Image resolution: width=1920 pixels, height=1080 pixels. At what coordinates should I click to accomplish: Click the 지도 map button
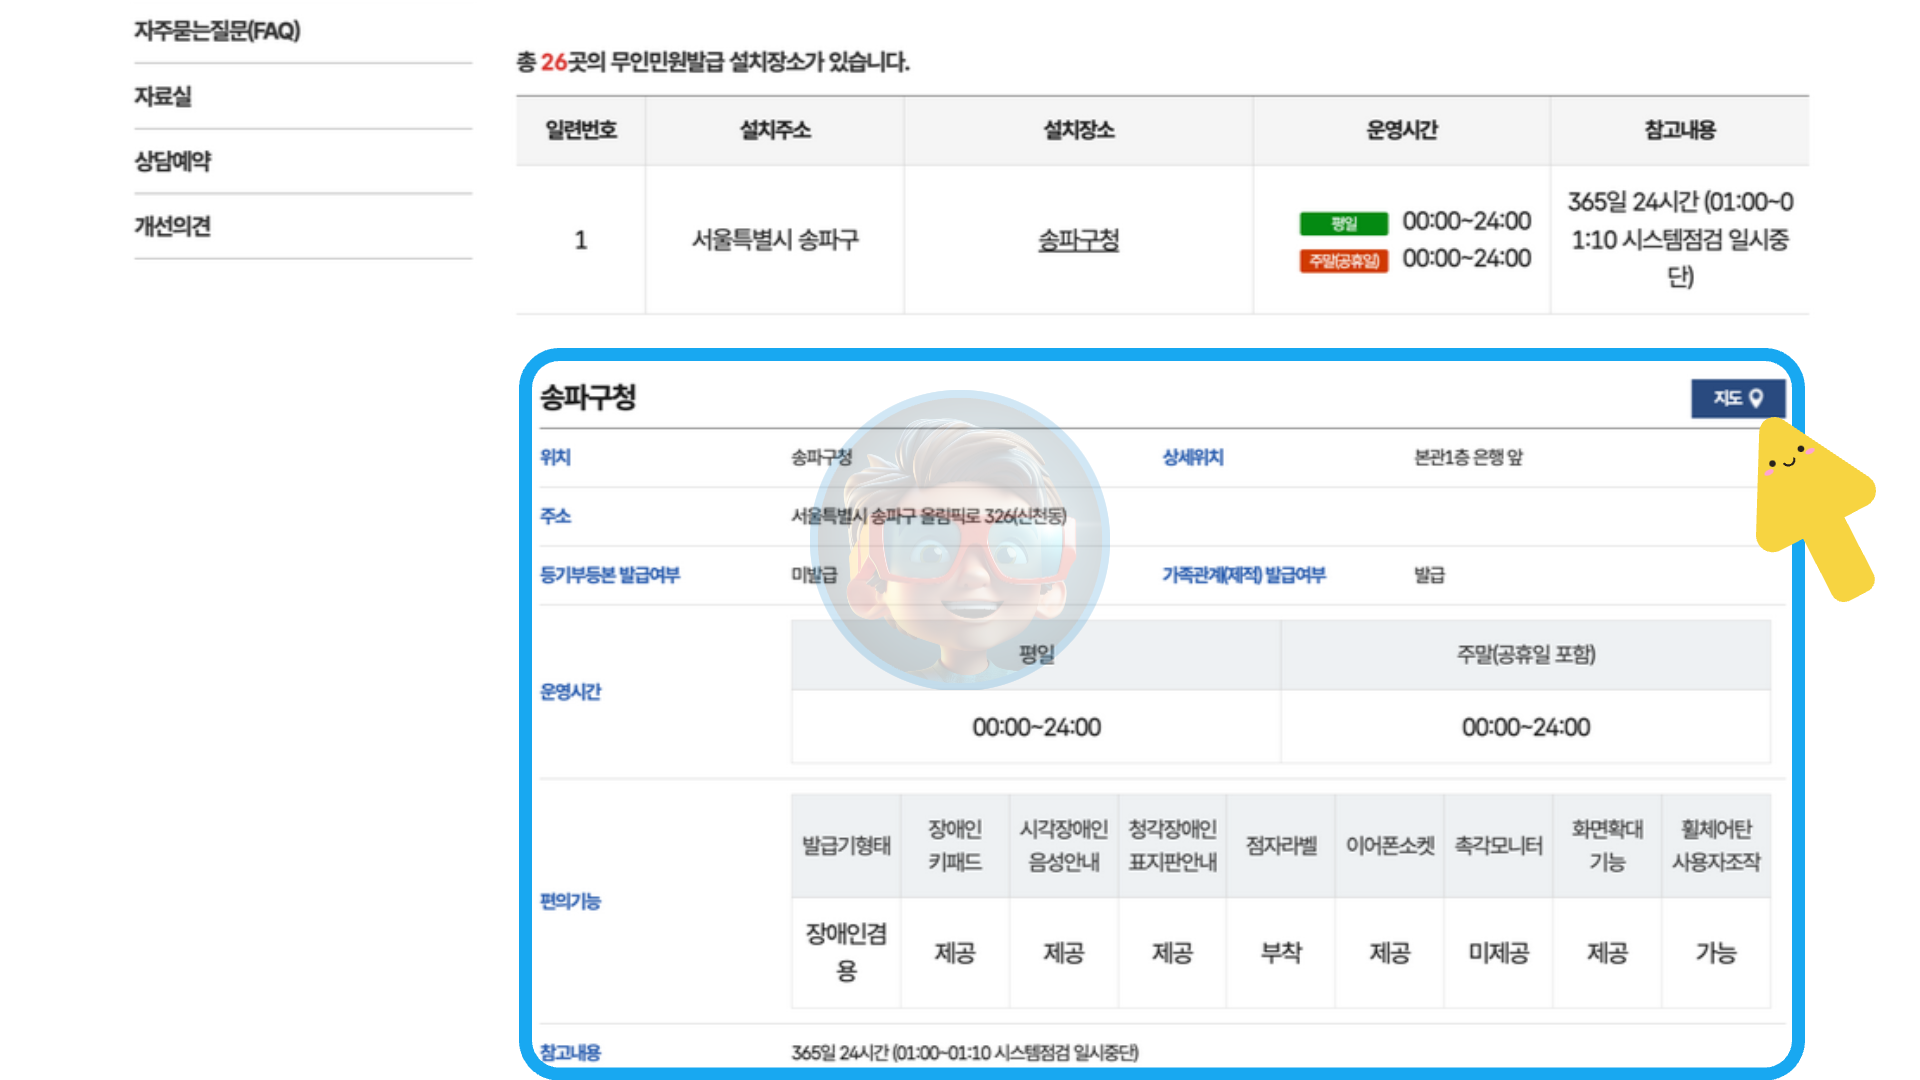[1737, 398]
